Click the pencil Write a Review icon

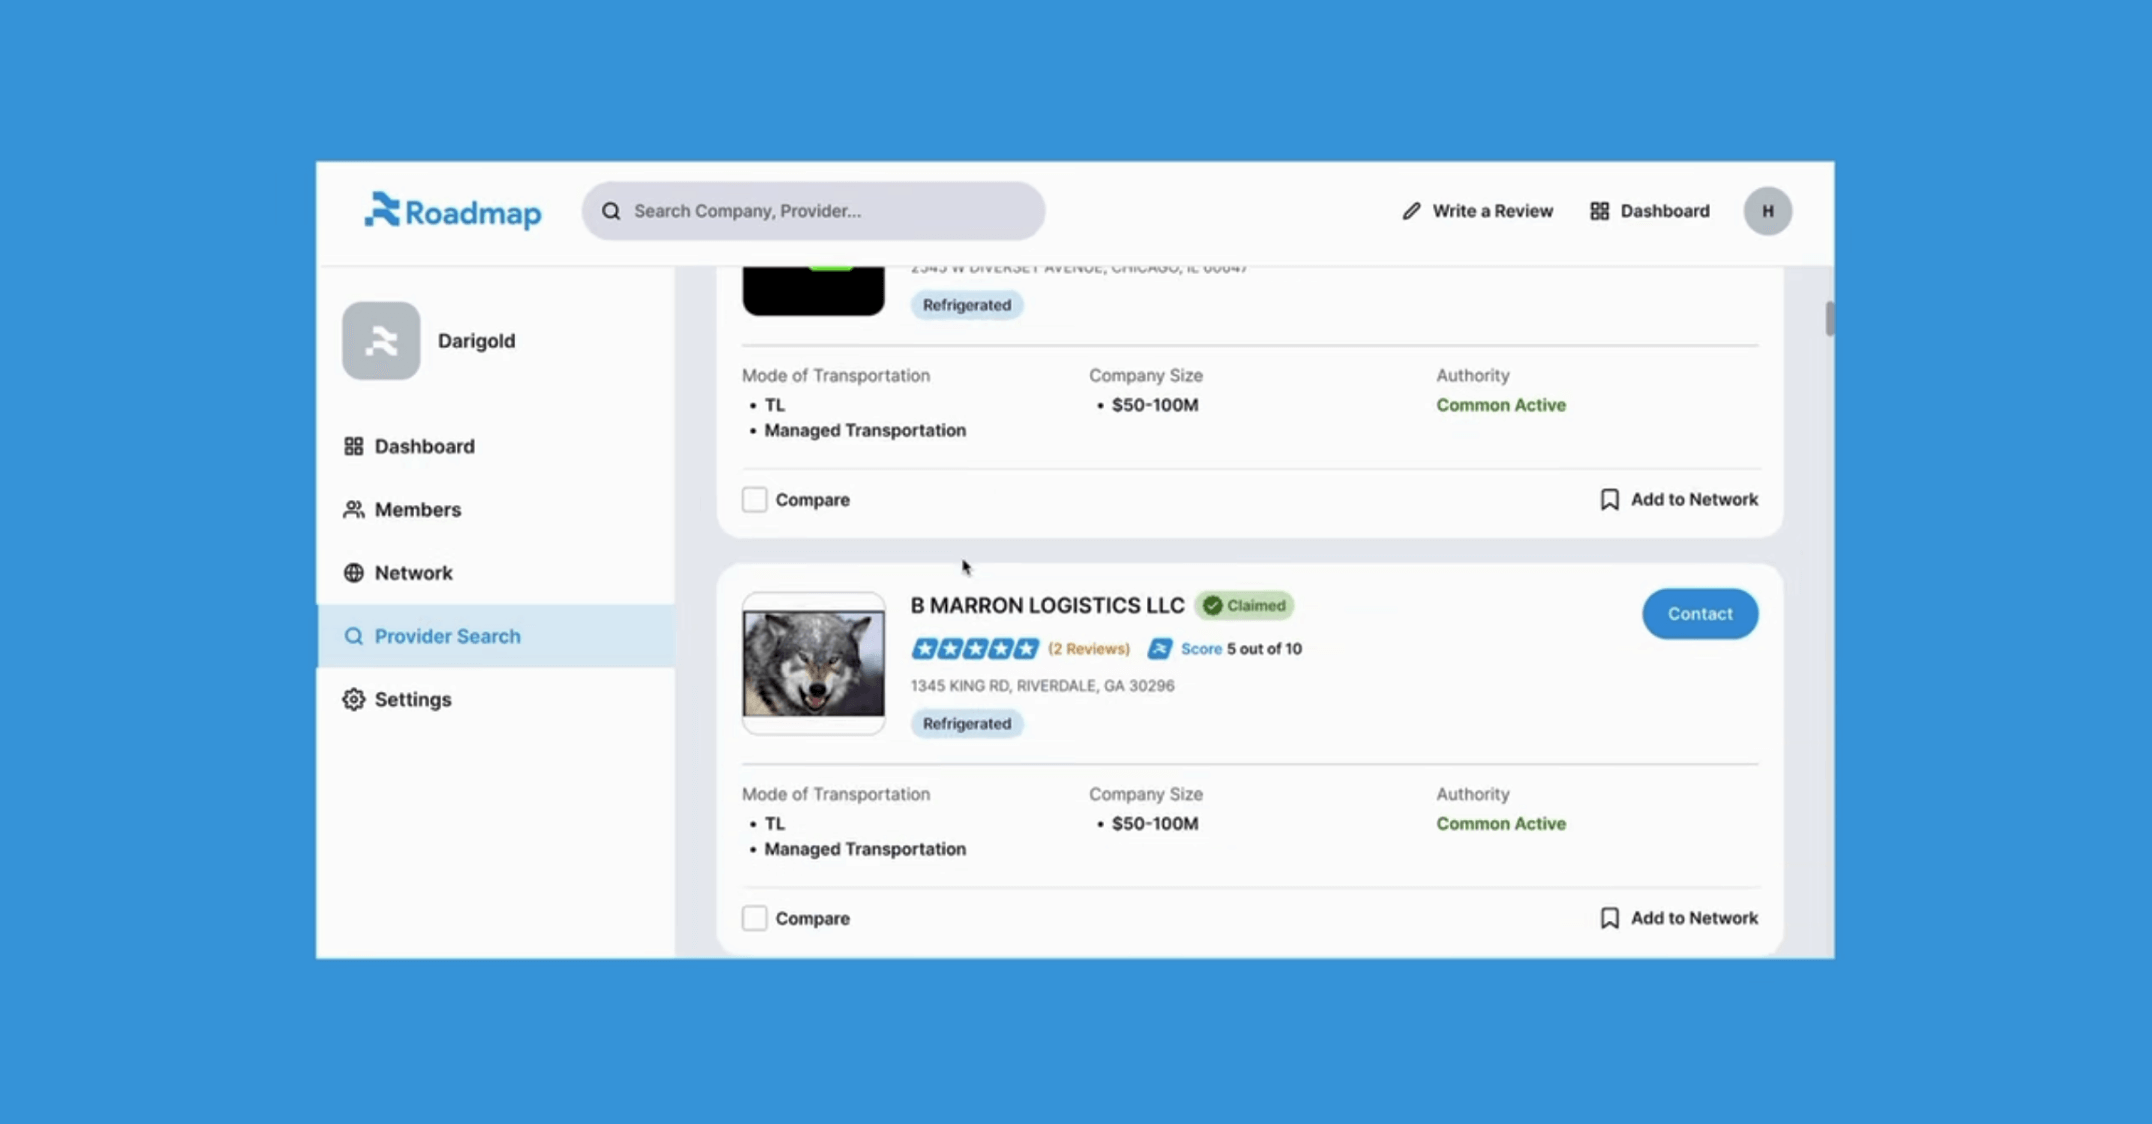click(1411, 211)
